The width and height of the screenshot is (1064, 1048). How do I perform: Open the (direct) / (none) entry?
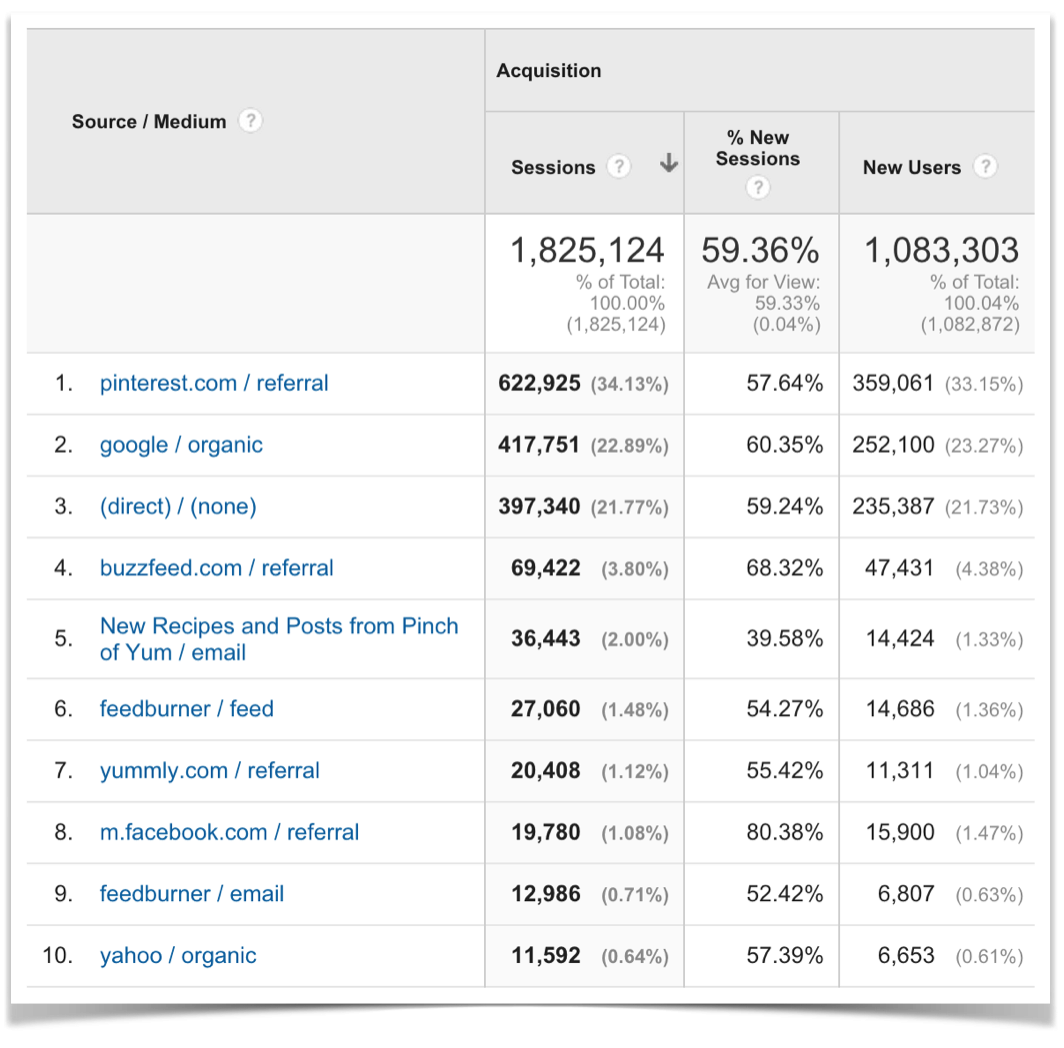click(178, 506)
